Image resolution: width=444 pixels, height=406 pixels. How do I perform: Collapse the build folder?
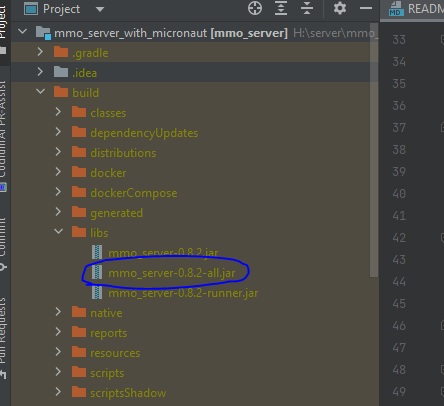pyautogui.click(x=40, y=91)
